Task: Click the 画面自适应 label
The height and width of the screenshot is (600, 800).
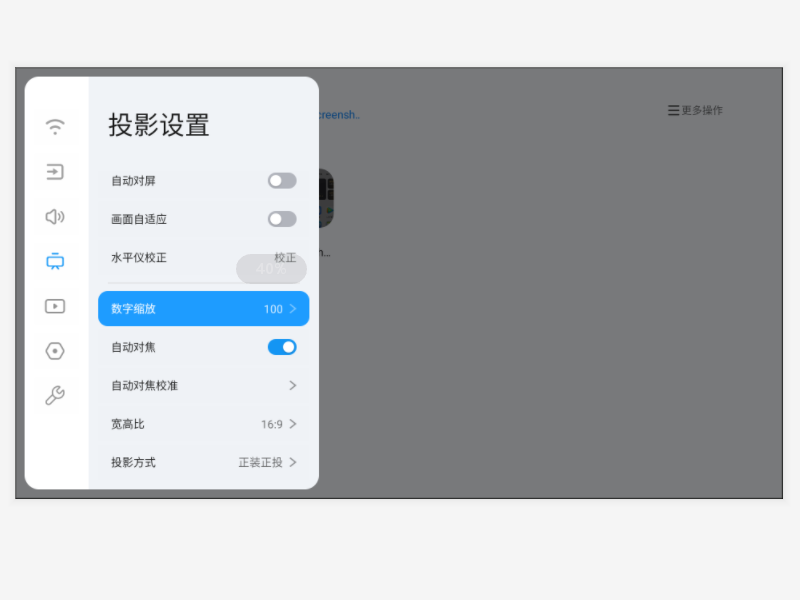Action: coord(139,219)
